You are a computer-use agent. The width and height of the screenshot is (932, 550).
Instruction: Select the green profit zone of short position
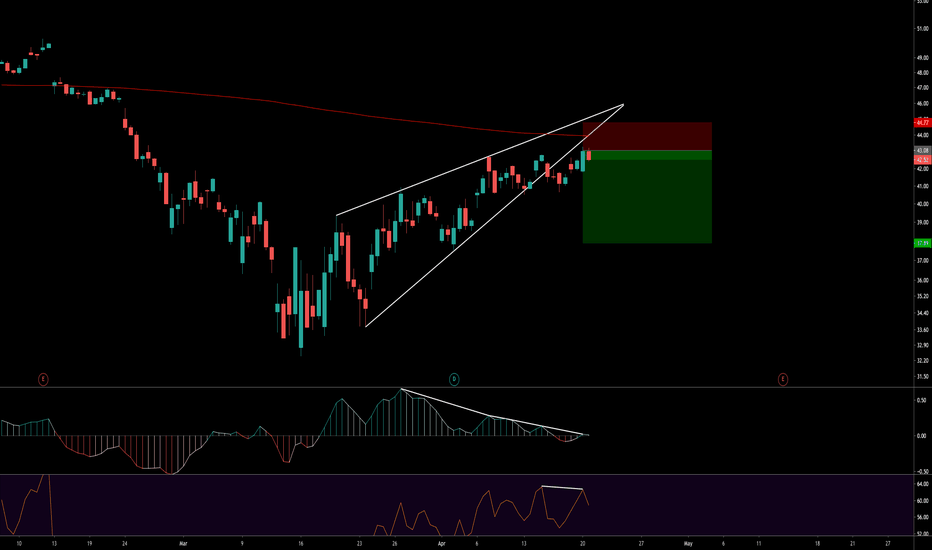tap(647, 197)
